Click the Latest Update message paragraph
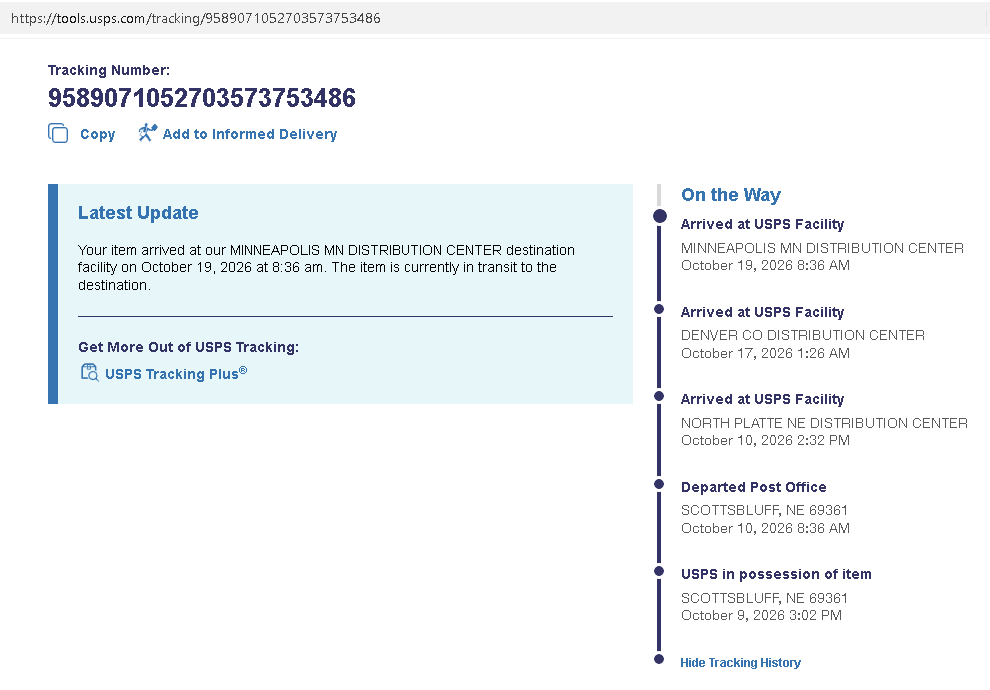 [326, 268]
